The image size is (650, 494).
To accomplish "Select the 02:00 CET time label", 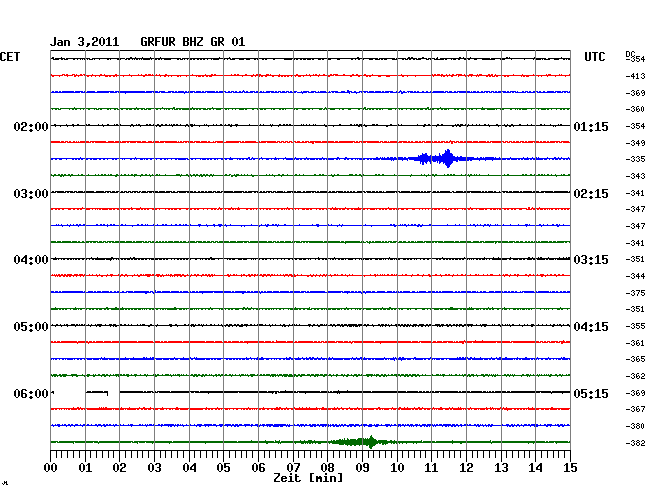I will tap(31, 126).
